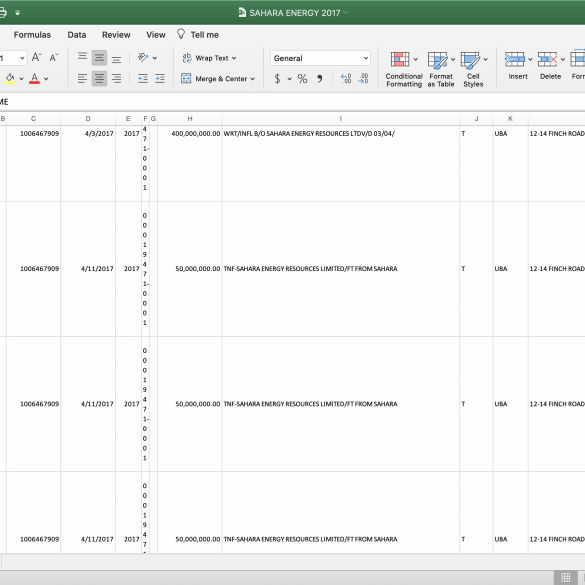
Task: Open Conditional Formatting
Action: (x=404, y=70)
